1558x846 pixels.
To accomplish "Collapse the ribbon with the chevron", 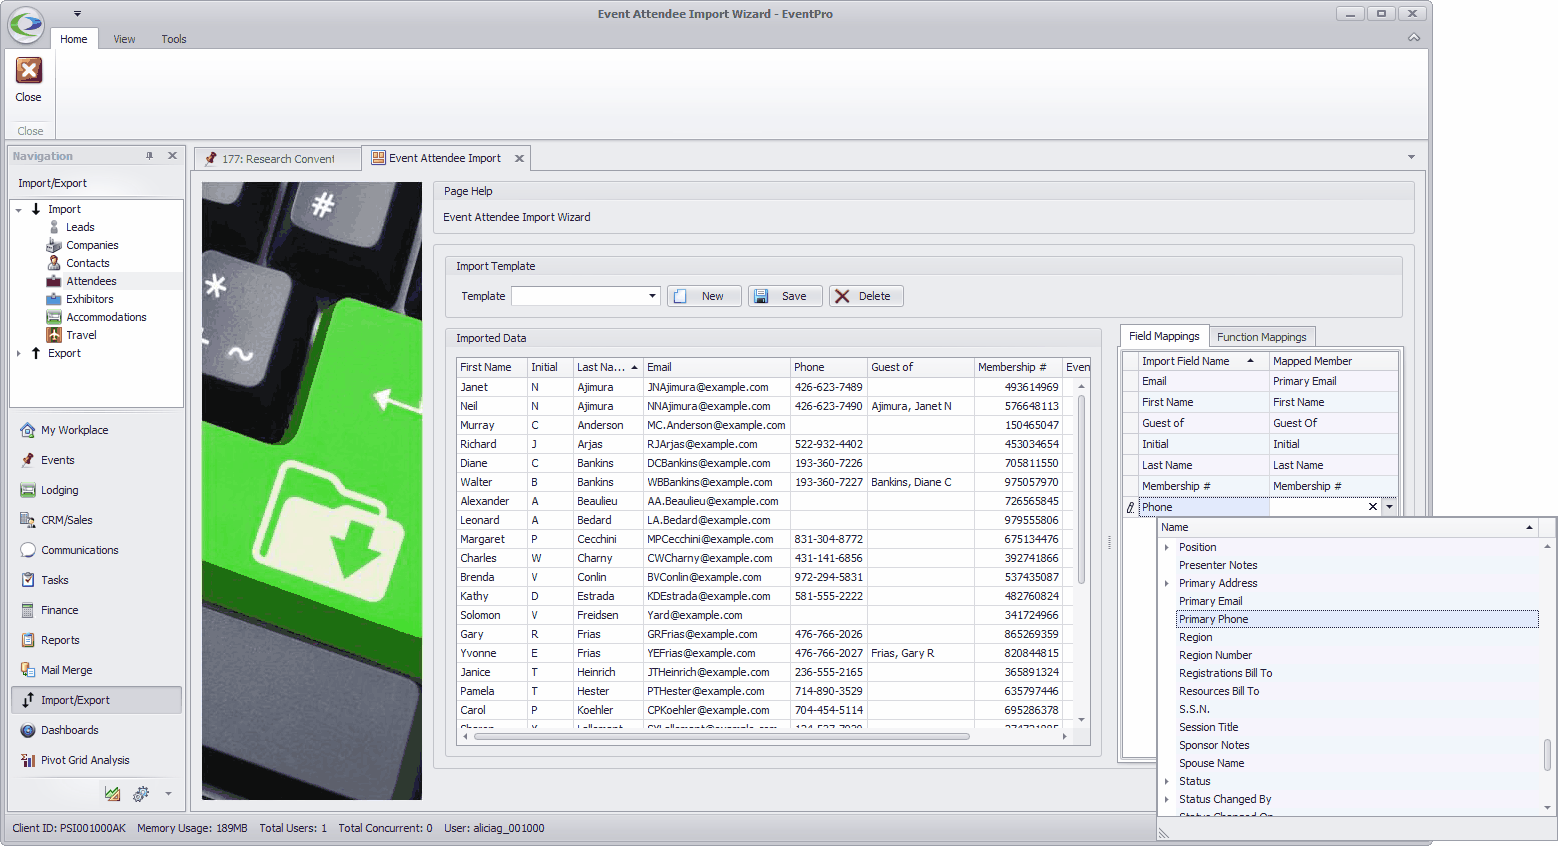I will (1413, 38).
